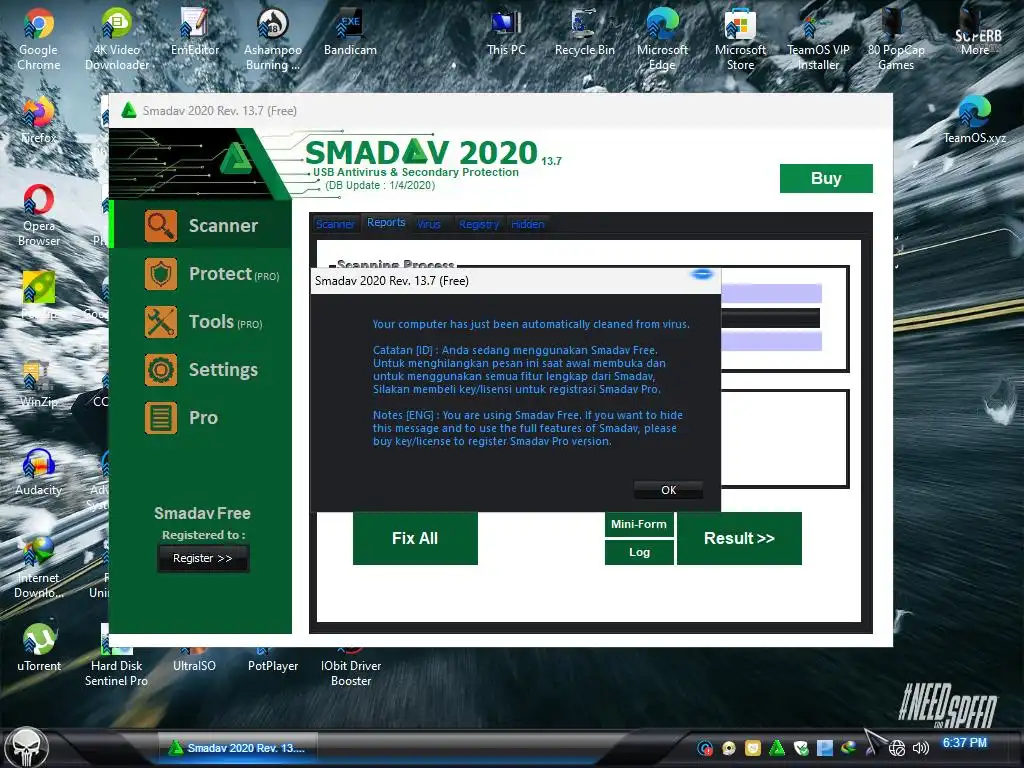Click the IObit Driver Booster desktop icon
The height and width of the screenshot is (768, 1024).
351,666
